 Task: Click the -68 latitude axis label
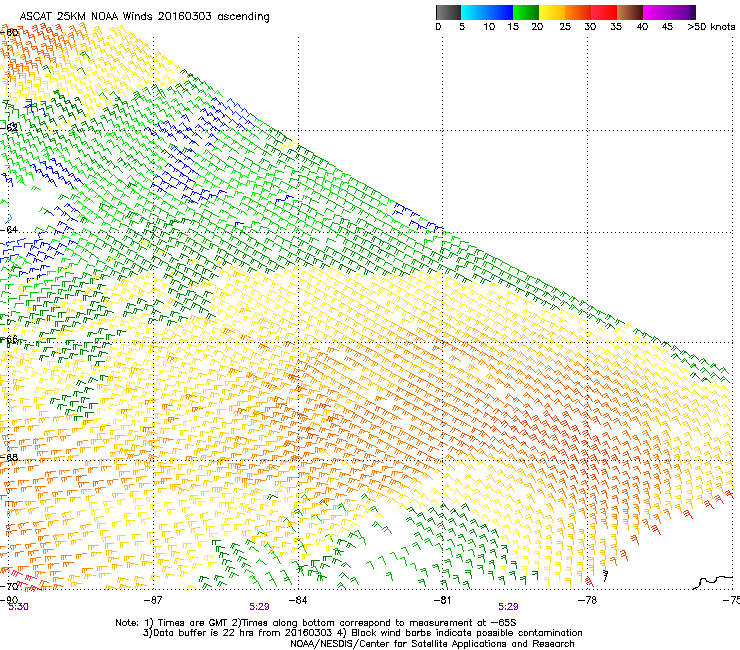click(10, 457)
